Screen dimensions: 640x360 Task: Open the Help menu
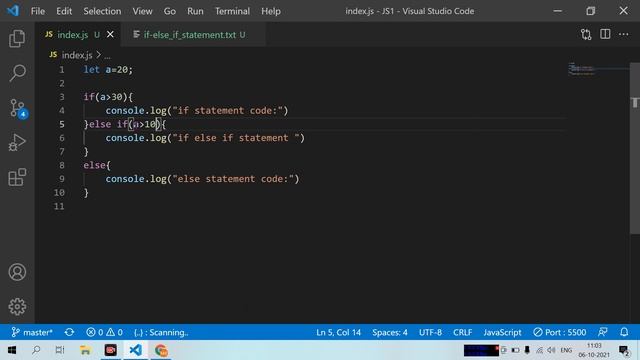click(x=271, y=11)
